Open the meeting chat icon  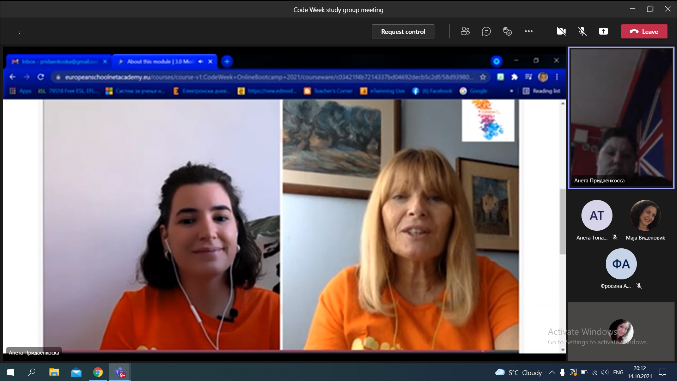[x=486, y=32]
